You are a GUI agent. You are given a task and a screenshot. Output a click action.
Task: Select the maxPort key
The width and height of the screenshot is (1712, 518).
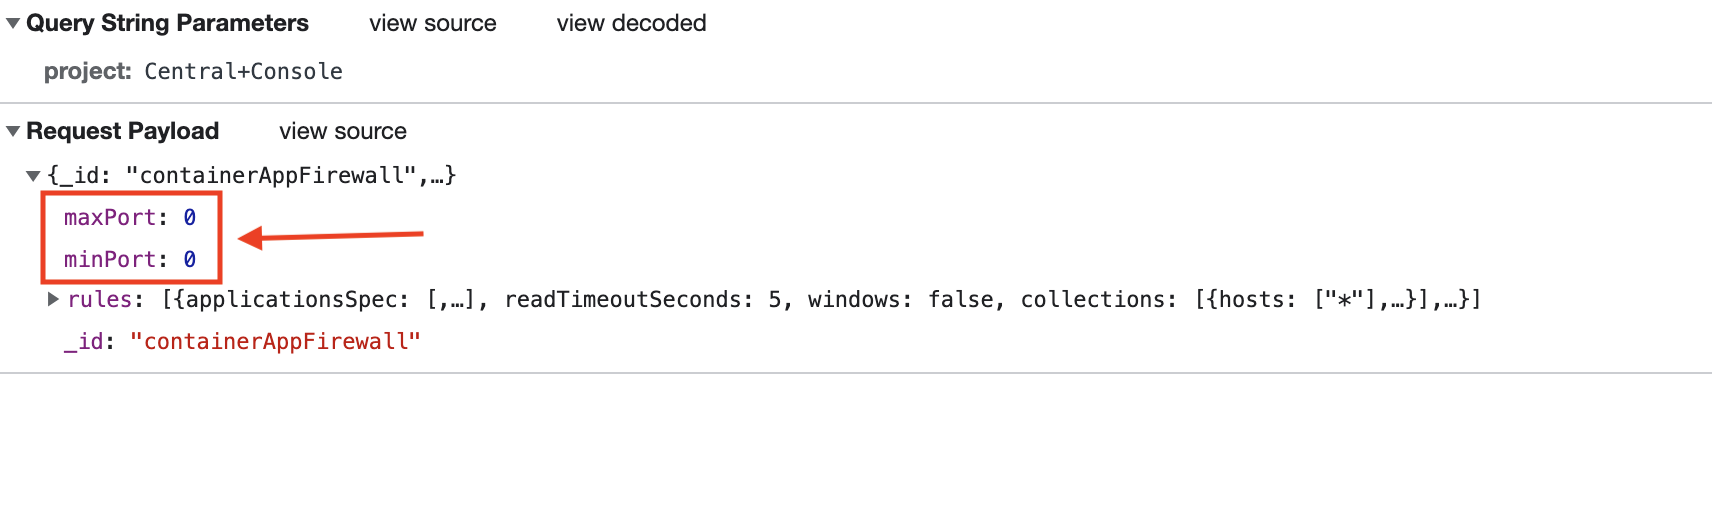tap(110, 217)
